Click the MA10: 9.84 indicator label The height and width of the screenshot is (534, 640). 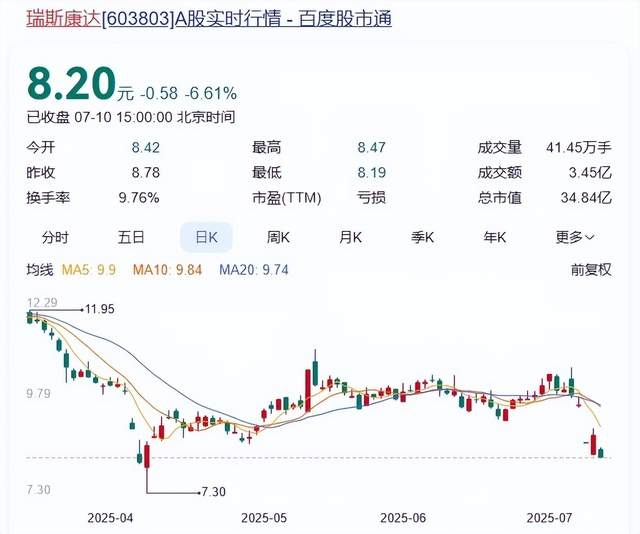click(x=167, y=270)
